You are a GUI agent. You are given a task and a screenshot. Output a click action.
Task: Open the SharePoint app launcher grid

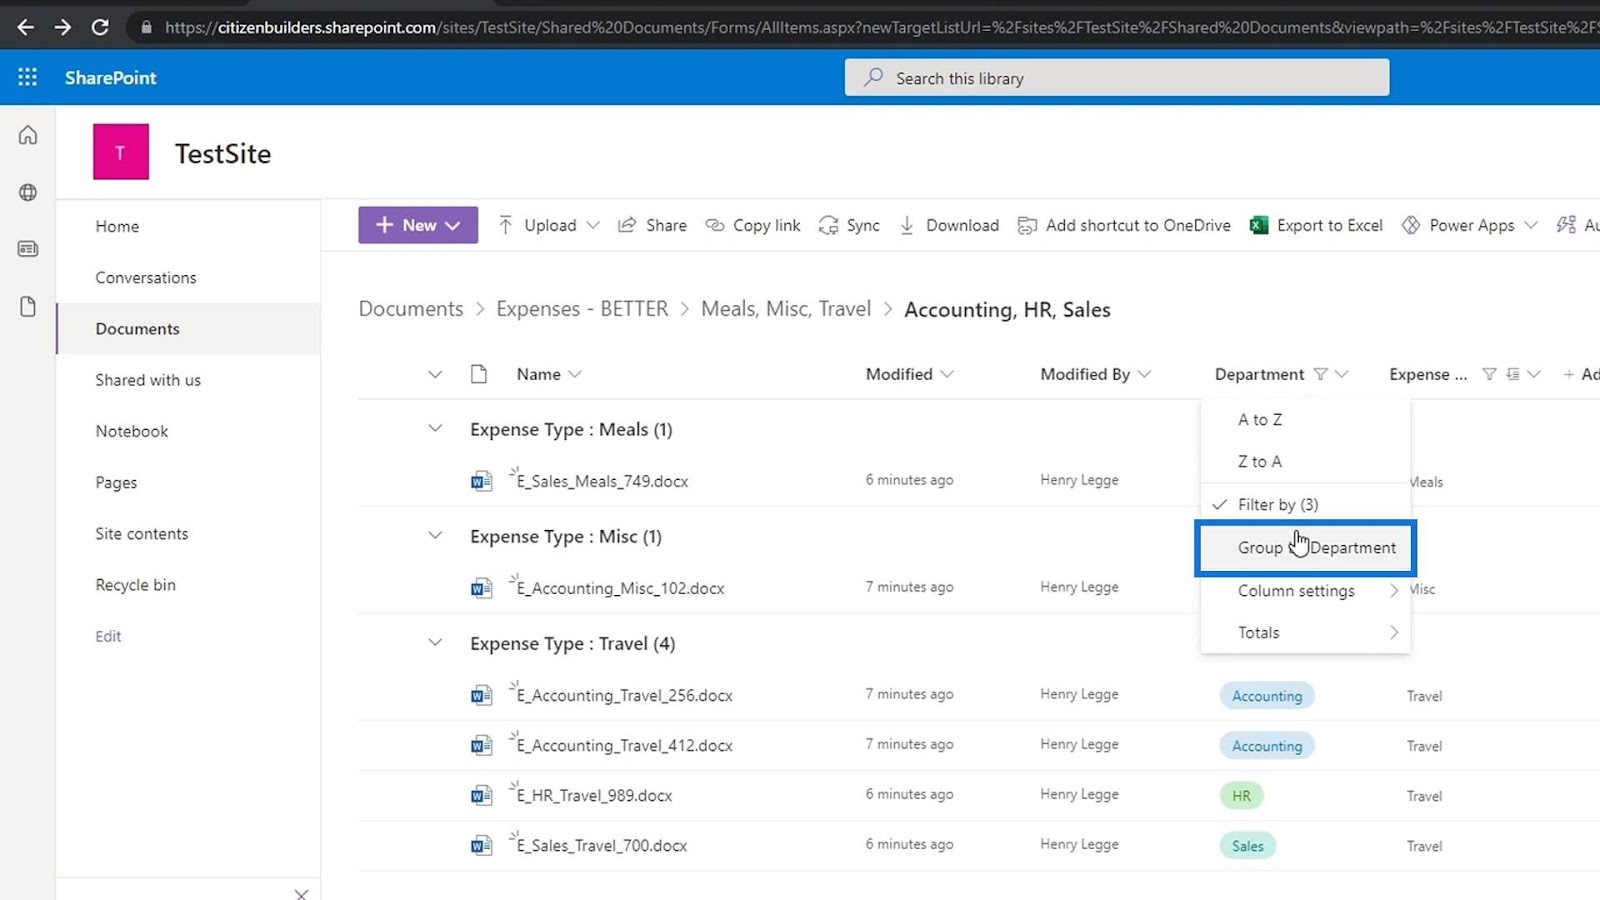tap(27, 77)
